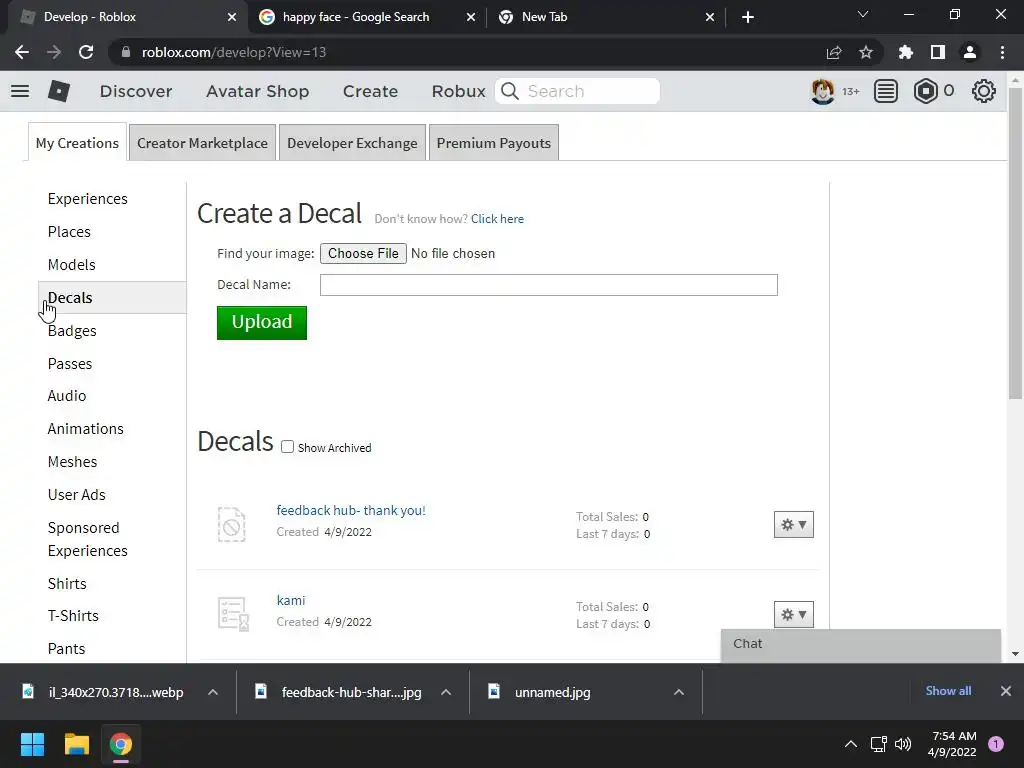Open Chrome profile account icon
Viewport: 1024px width, 768px height.
click(970, 52)
